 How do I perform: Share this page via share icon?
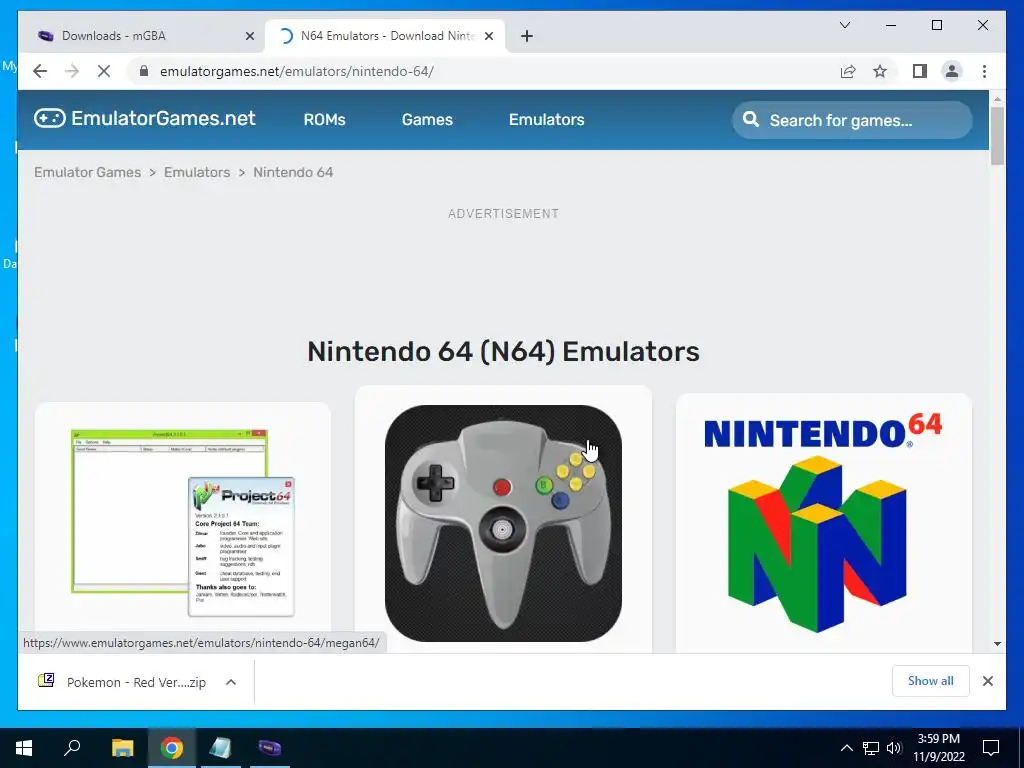(x=848, y=71)
